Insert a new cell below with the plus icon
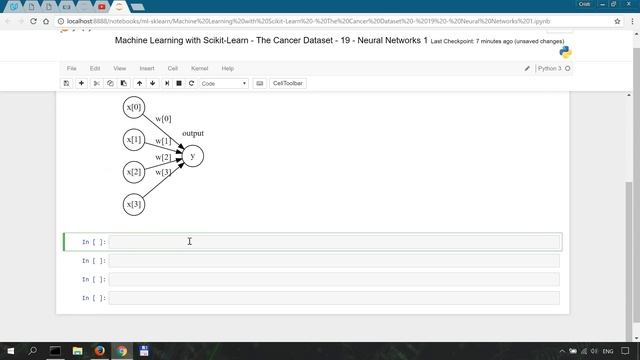The width and height of the screenshot is (640, 360). click(81, 83)
